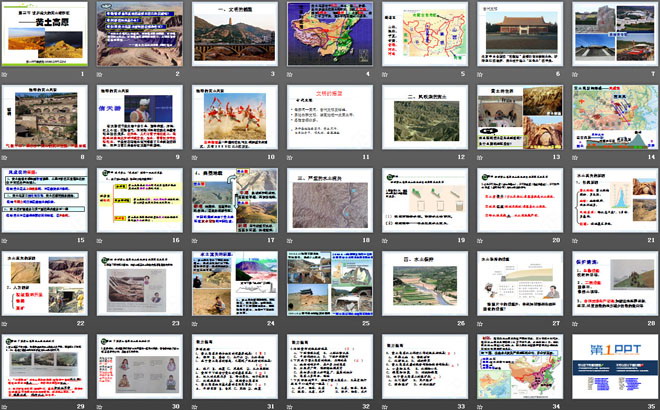
Task: Select slide 28 titled 保护措施
Action: [x=610, y=283]
